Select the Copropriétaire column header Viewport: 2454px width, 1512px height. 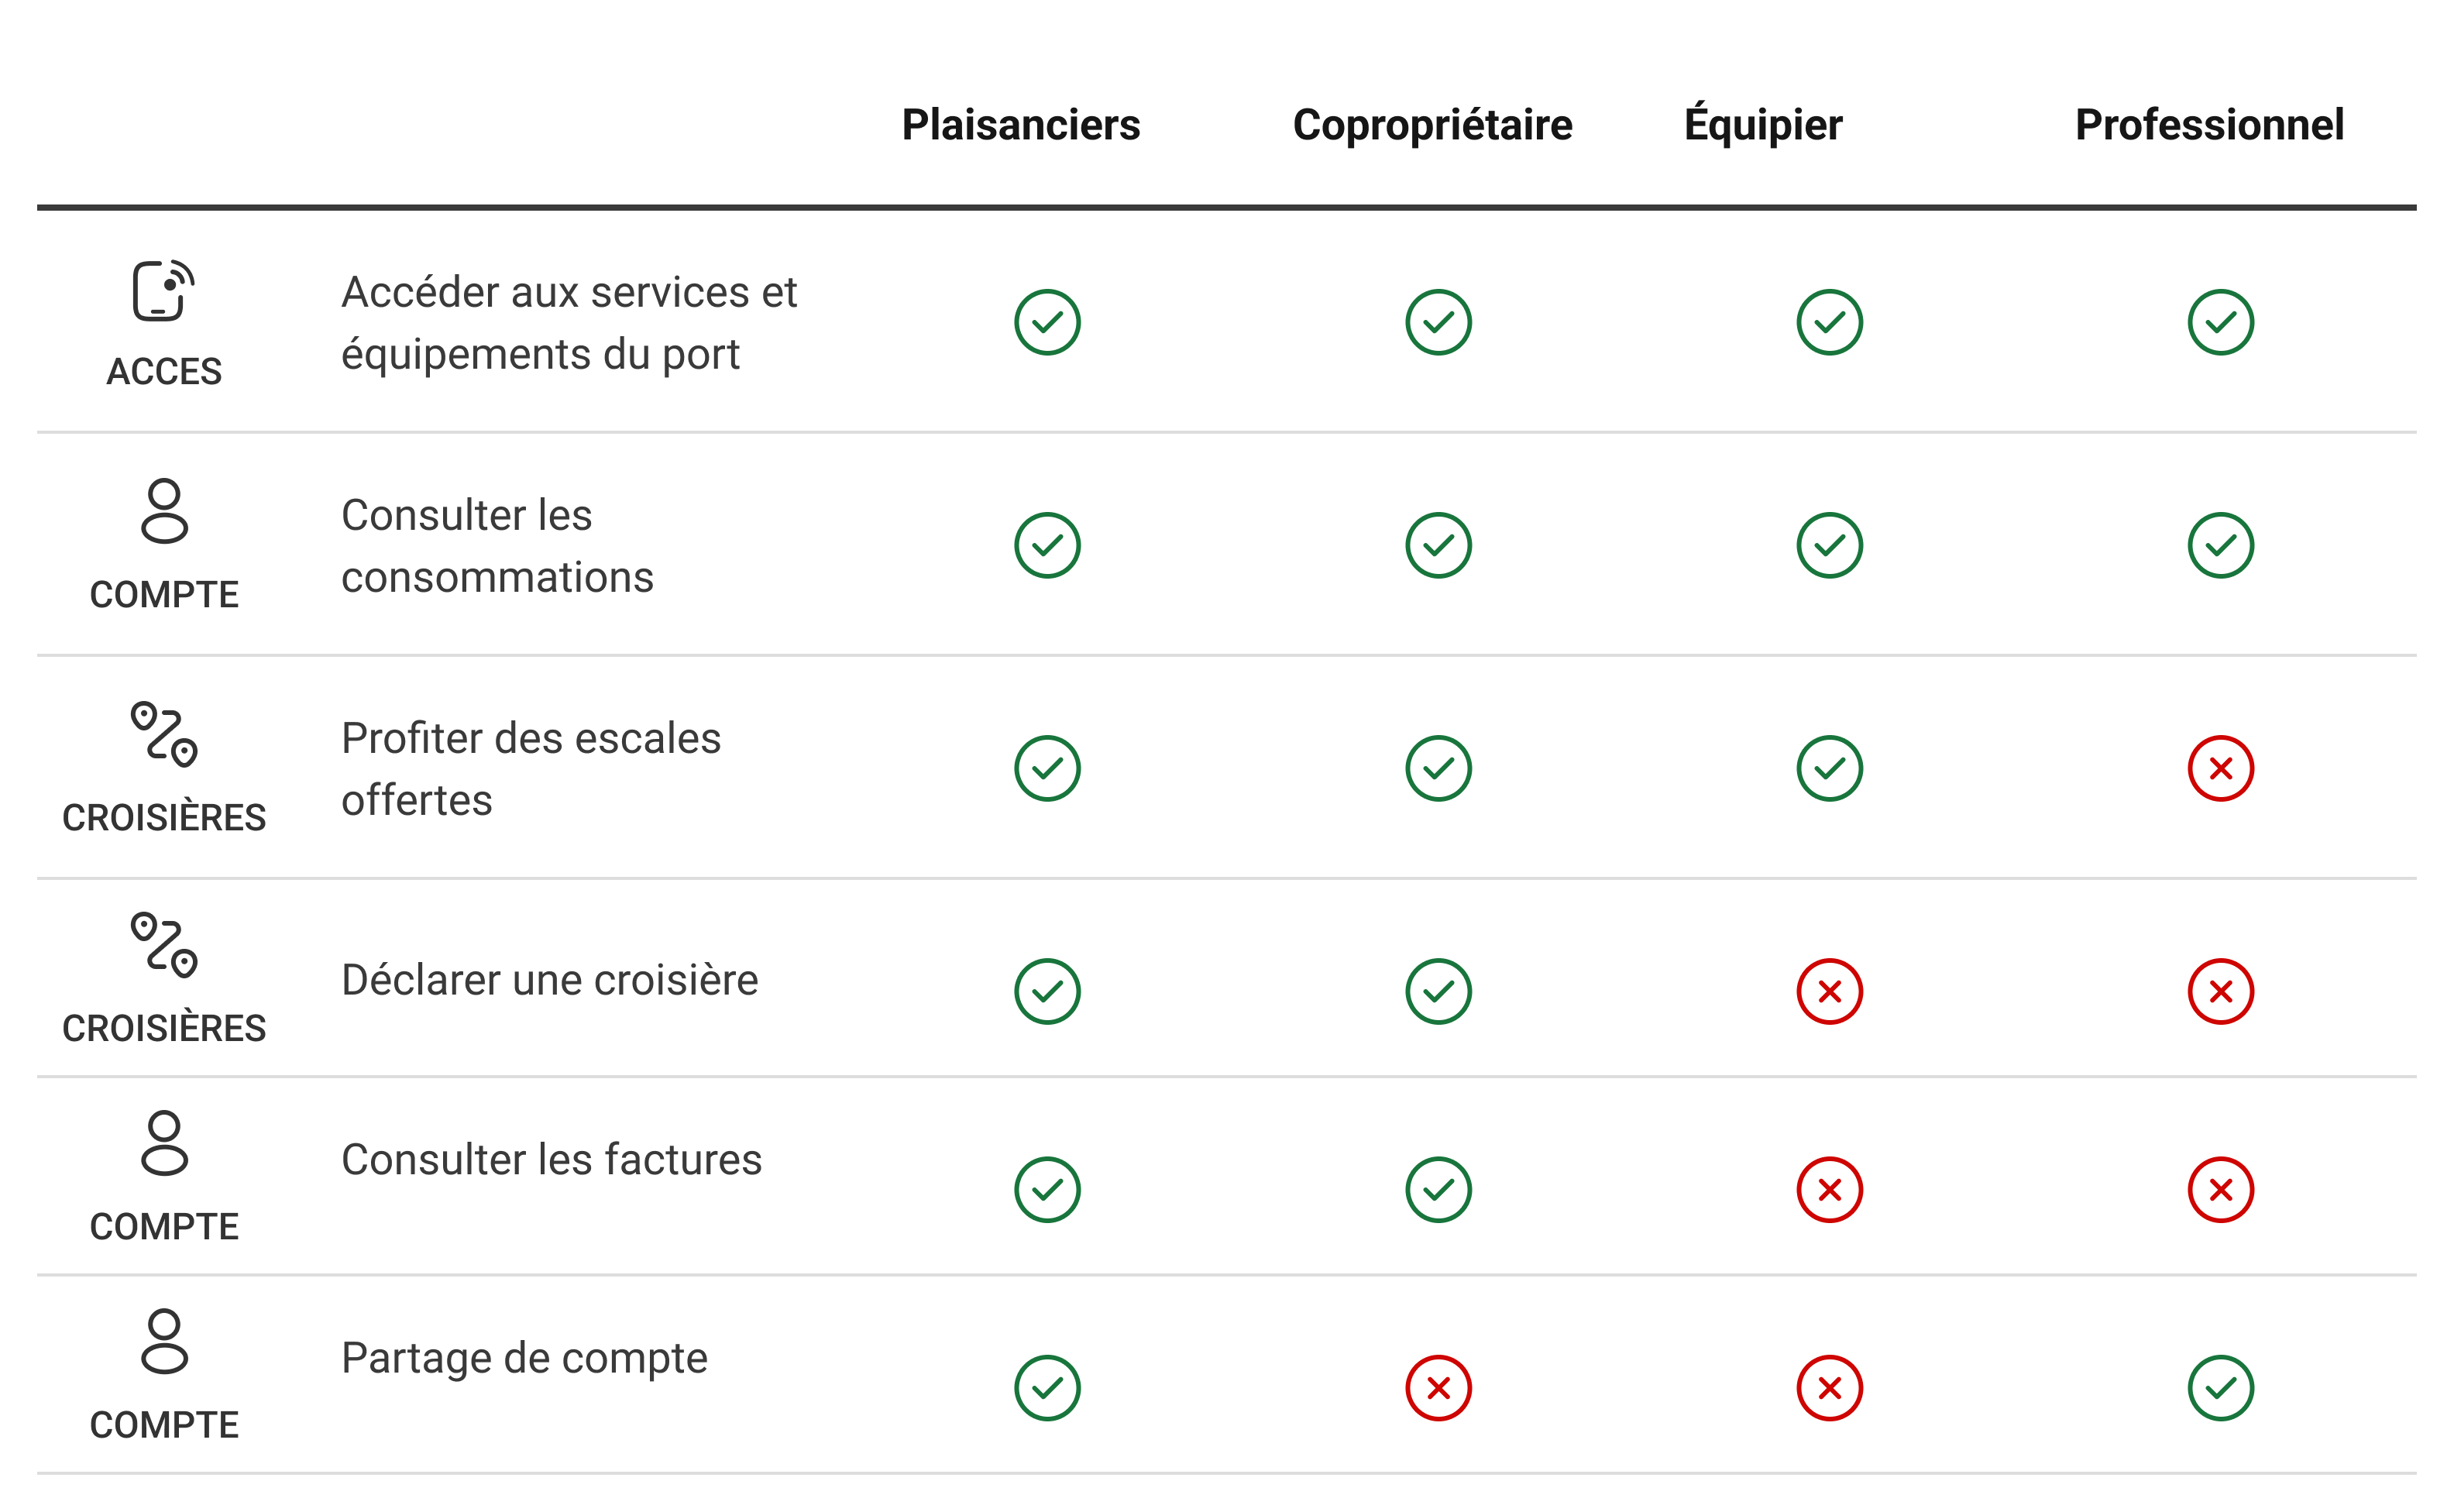click(1432, 125)
